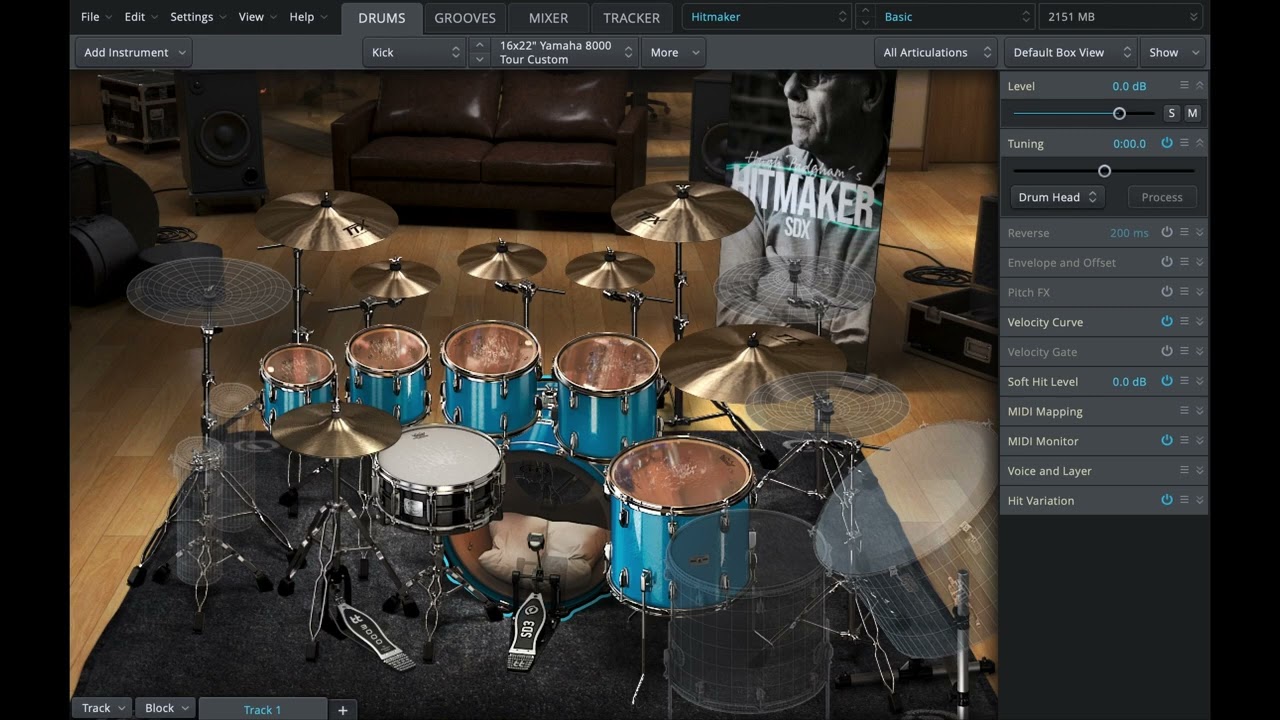Image resolution: width=1280 pixels, height=720 pixels.
Task: Open the Edit menu
Action: (x=141, y=17)
